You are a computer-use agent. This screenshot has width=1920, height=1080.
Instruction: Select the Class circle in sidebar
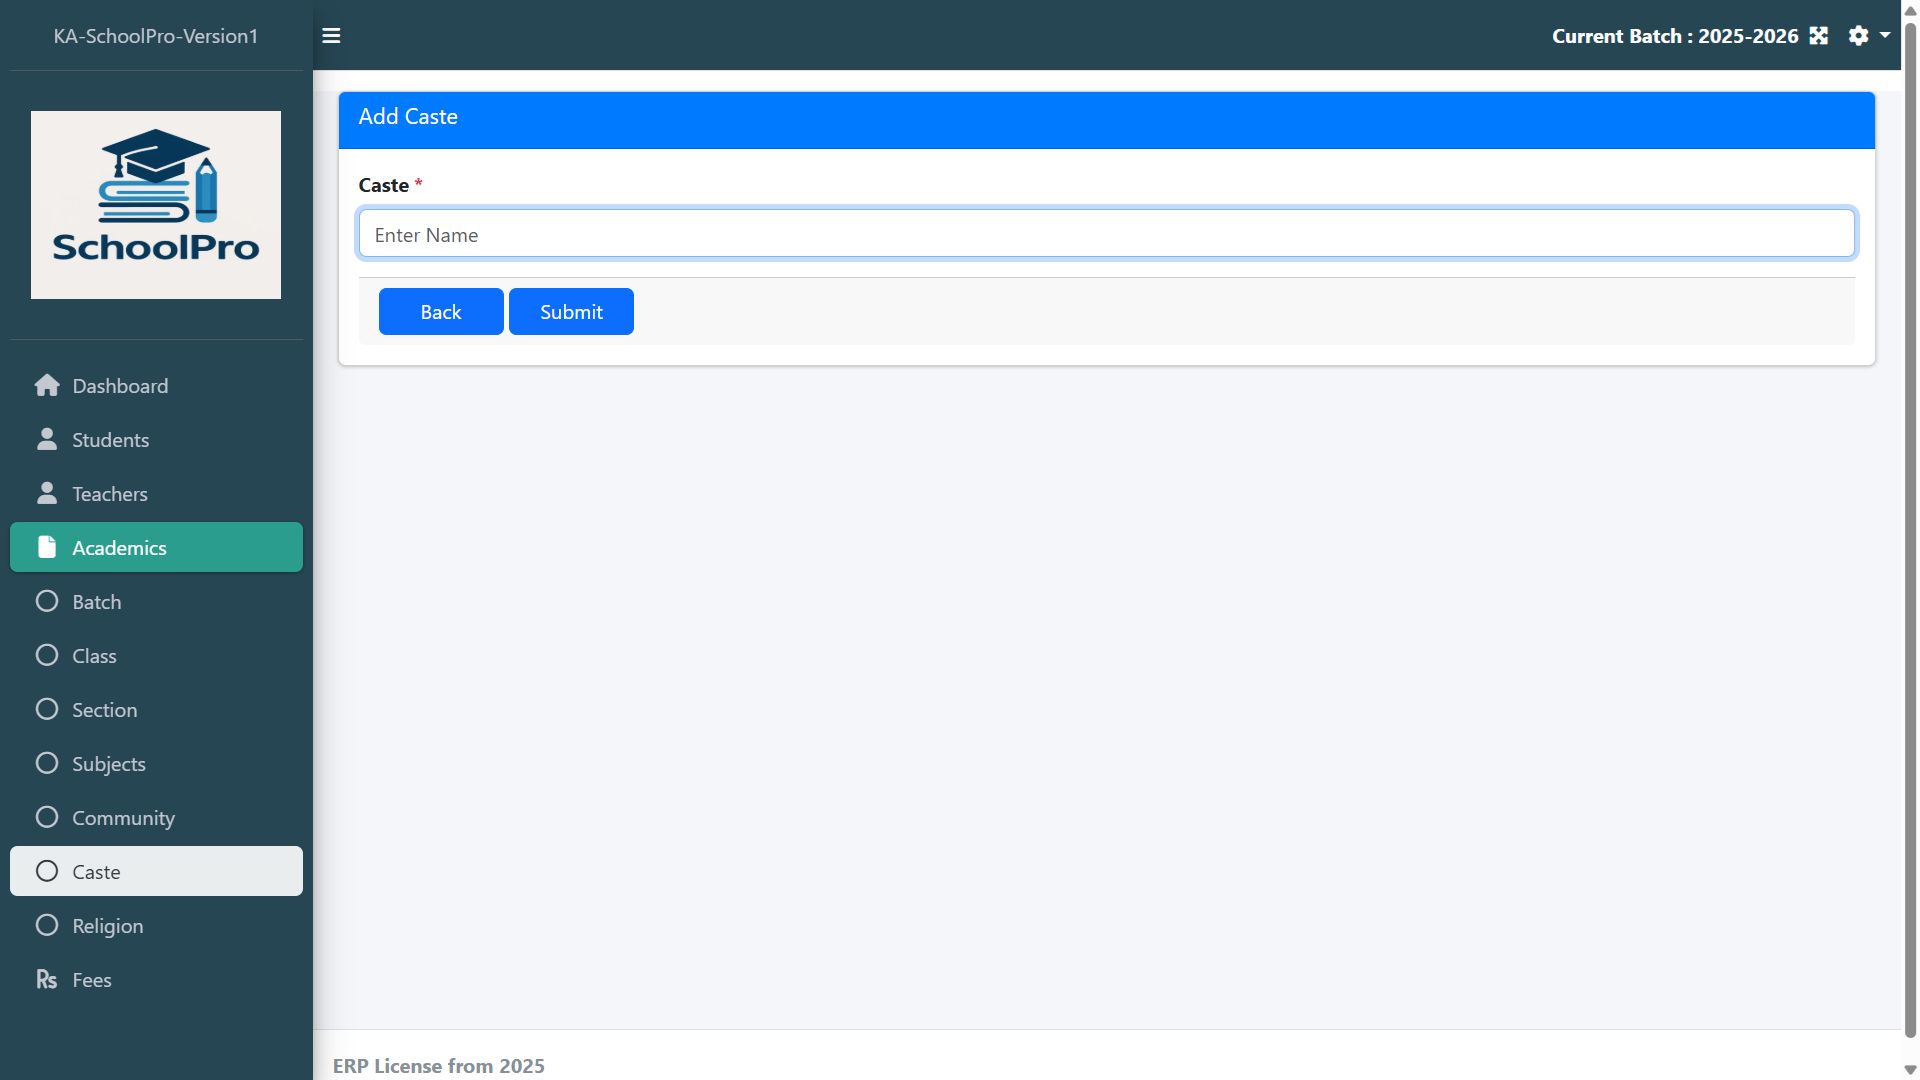47,656
